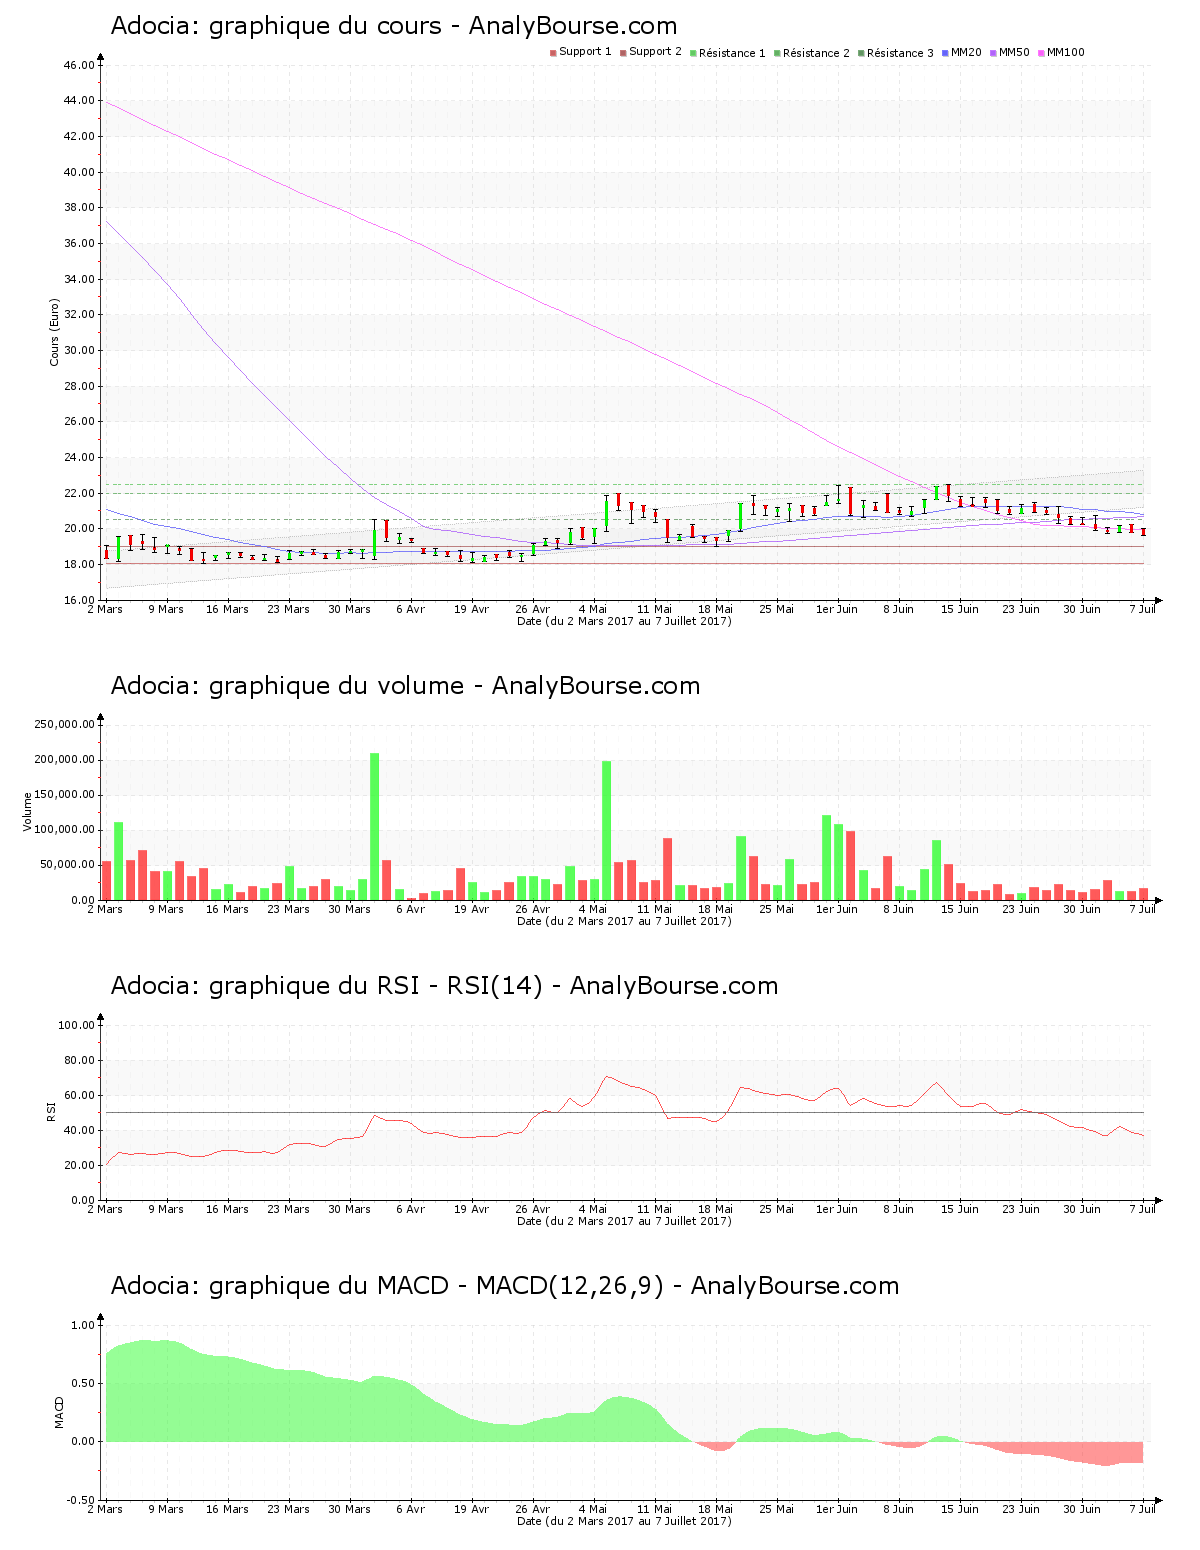Click the 80.00 value on RSI axis
The width and height of the screenshot is (1200, 1550).
click(79, 1060)
